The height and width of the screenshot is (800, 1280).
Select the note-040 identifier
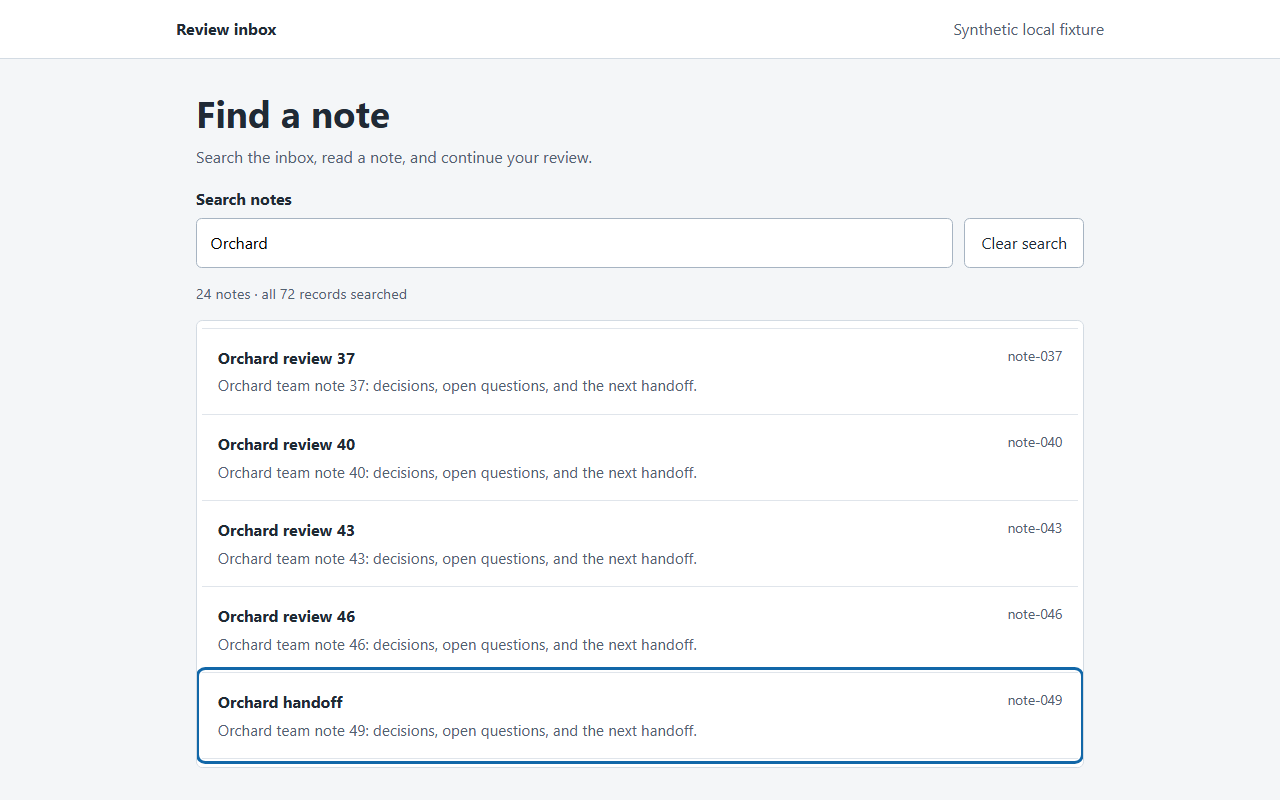pyautogui.click(x=1035, y=443)
